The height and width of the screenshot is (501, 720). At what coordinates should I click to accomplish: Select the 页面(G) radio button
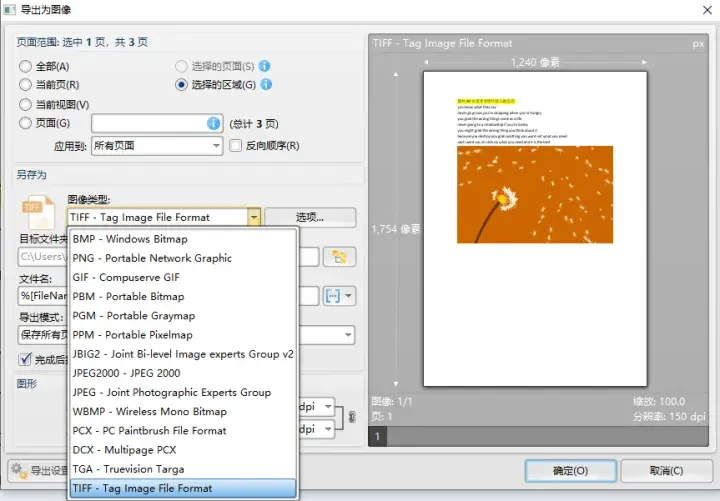coord(25,123)
